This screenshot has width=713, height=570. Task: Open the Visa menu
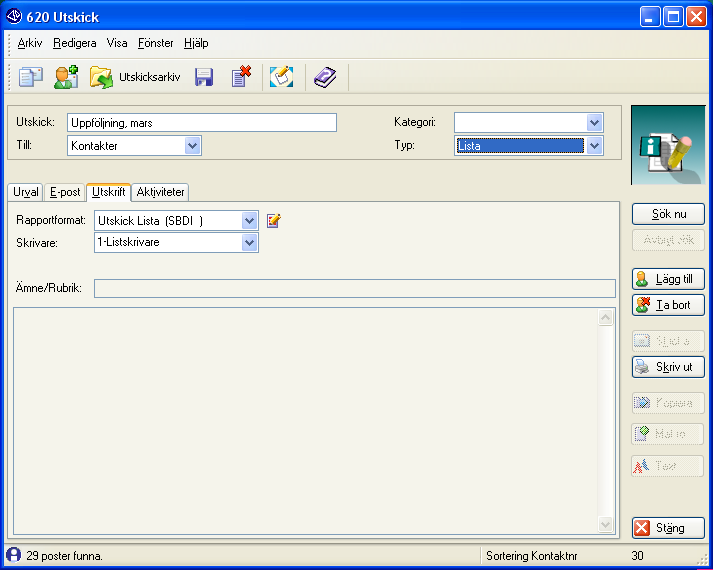(117, 43)
